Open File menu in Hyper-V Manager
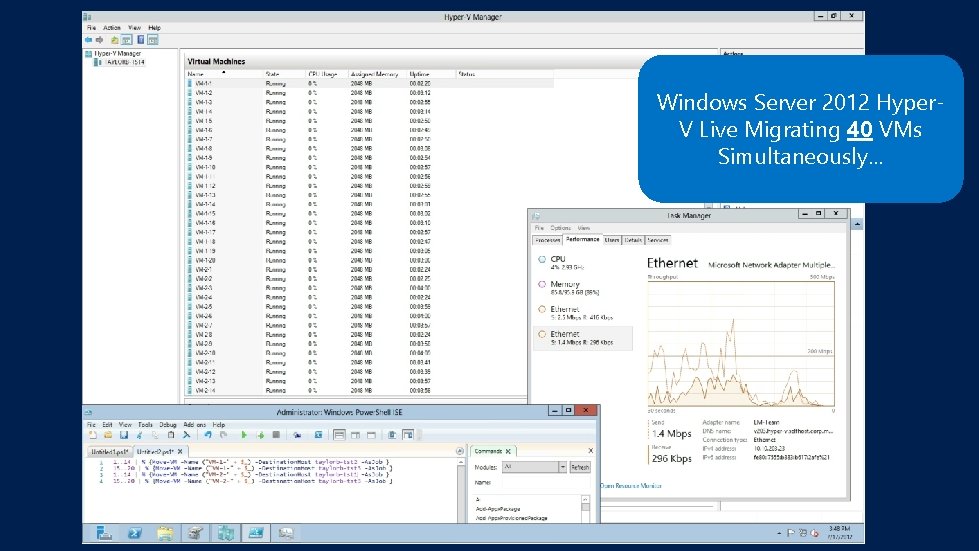The width and height of the screenshot is (979, 551). tap(91, 28)
